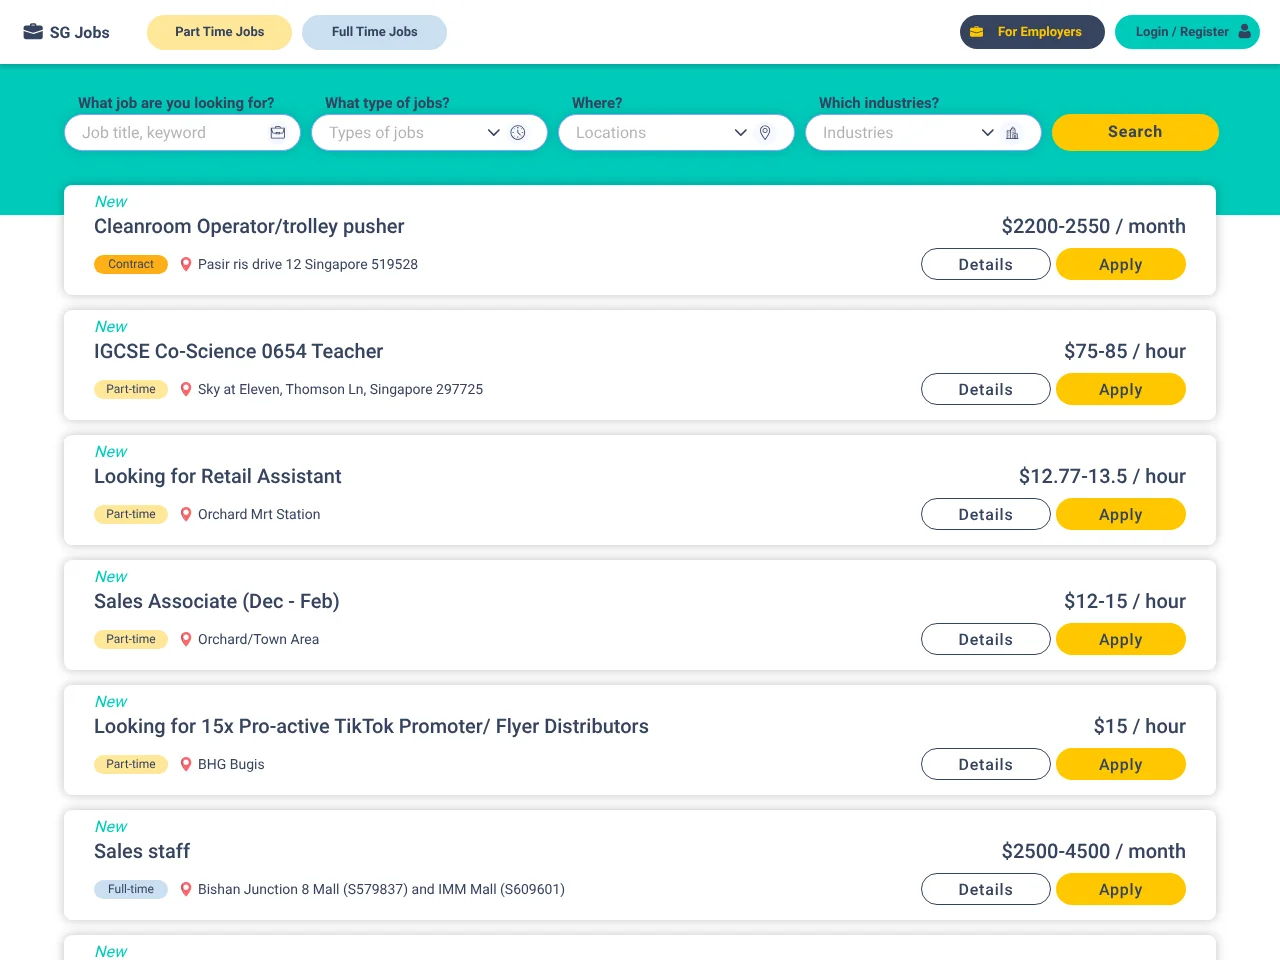Apply for IGCSE Co-Science 0654 Teacher
This screenshot has width=1280, height=960.
(1120, 389)
